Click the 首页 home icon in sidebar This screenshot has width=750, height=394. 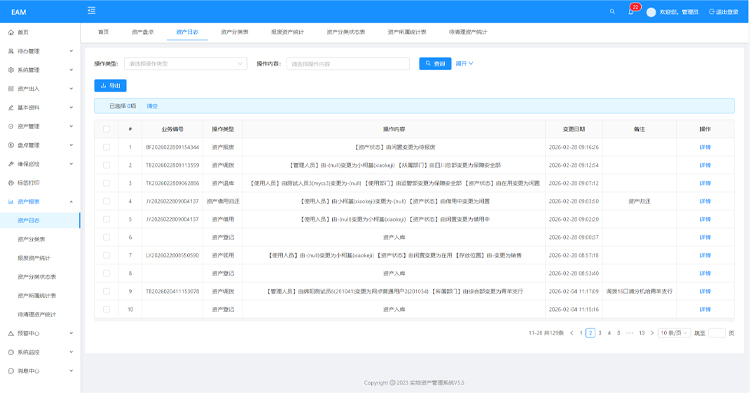11,33
